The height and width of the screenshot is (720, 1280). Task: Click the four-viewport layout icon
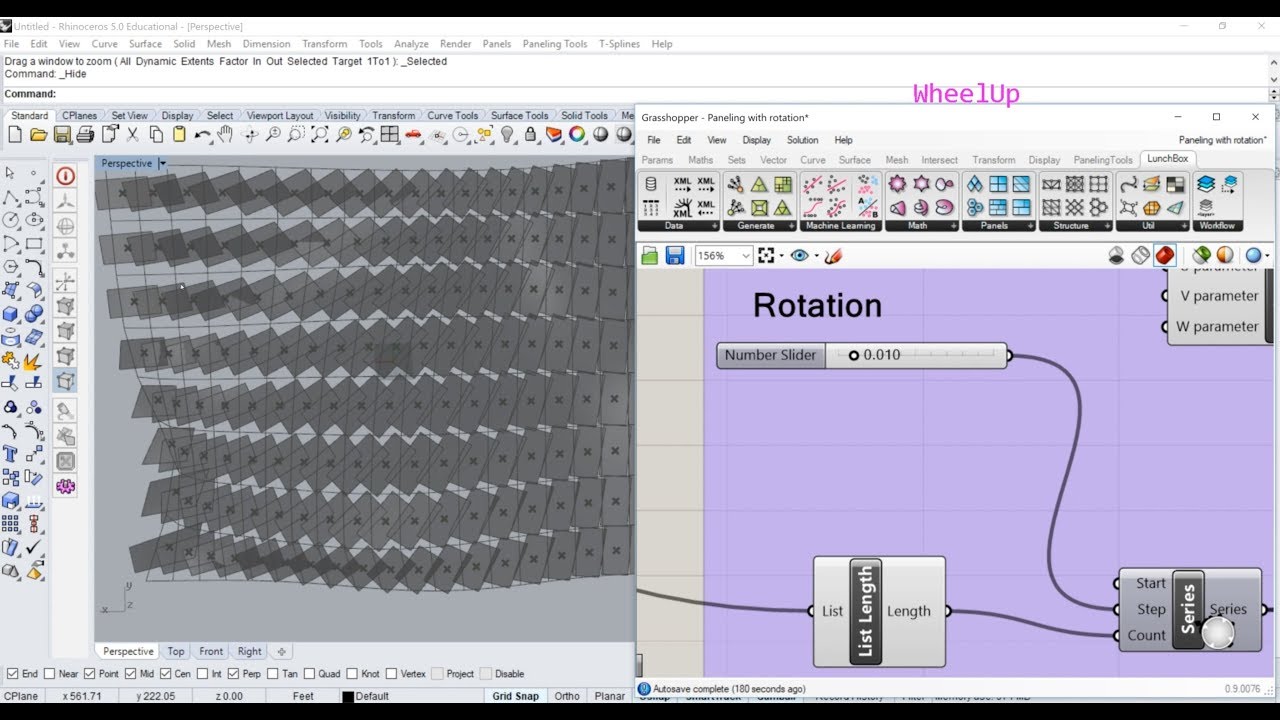390,134
